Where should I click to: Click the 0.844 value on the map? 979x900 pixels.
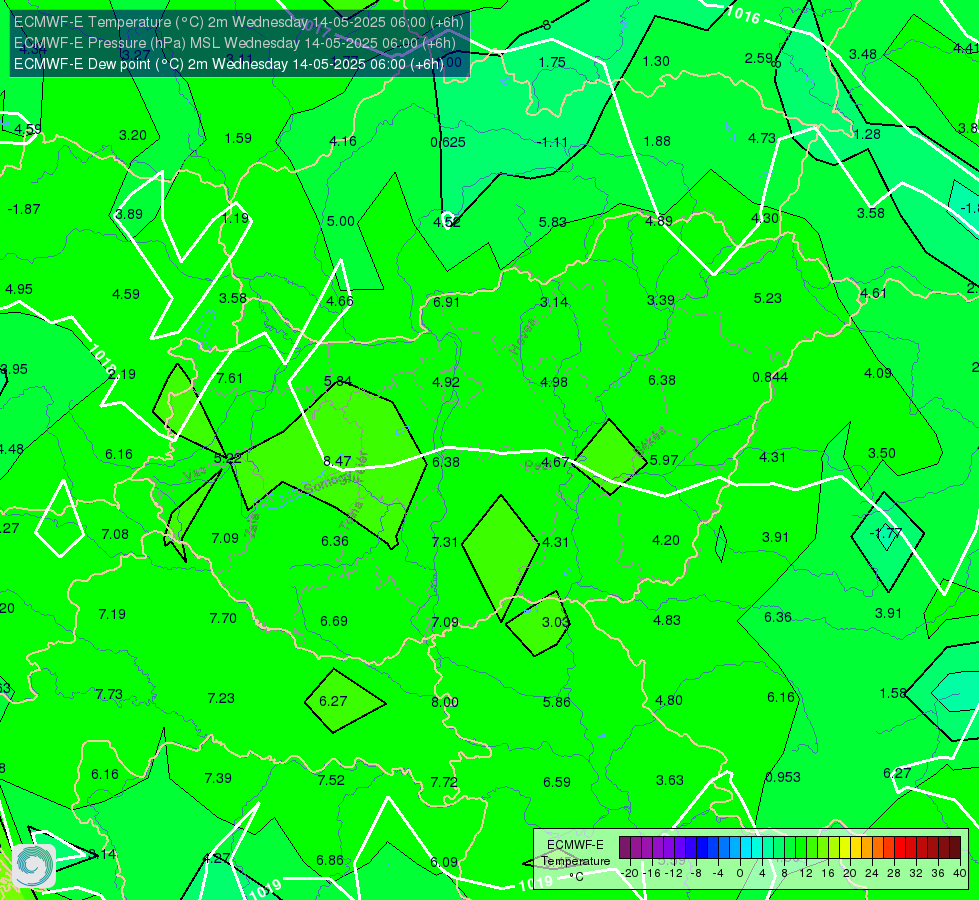point(770,377)
